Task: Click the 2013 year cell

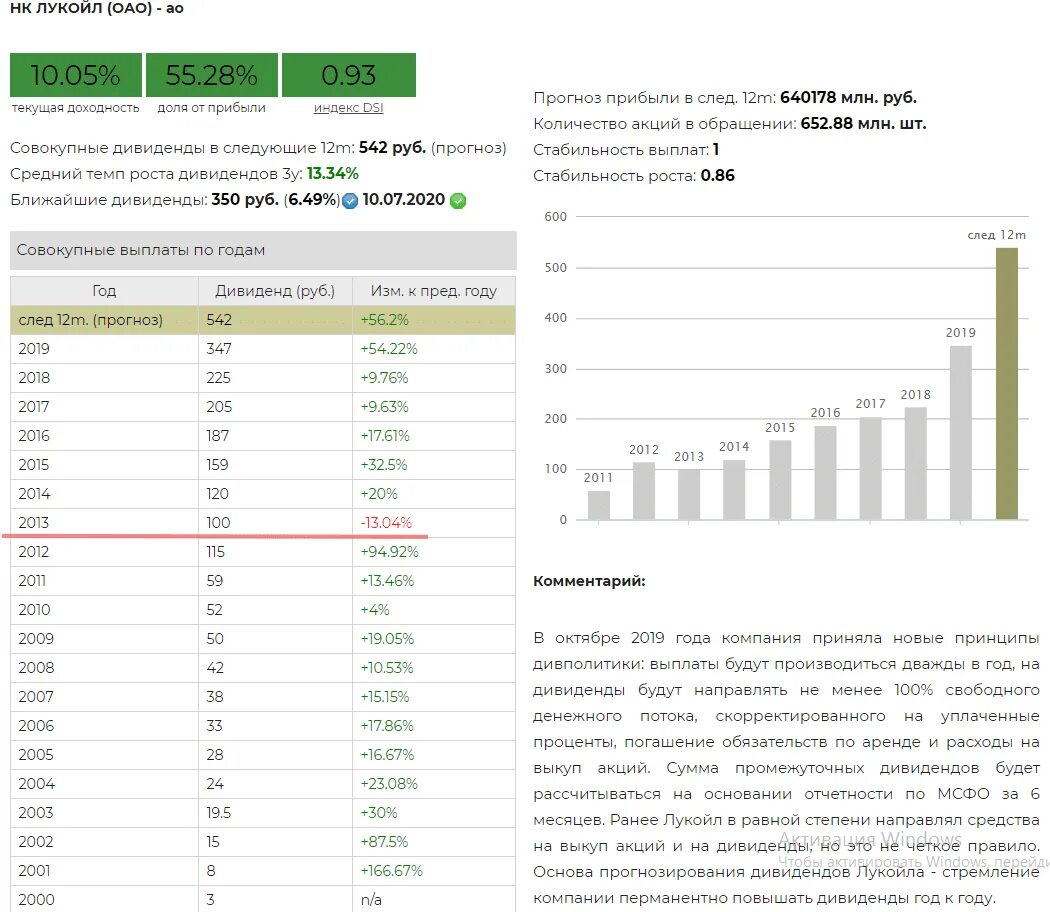Action: click(104, 523)
